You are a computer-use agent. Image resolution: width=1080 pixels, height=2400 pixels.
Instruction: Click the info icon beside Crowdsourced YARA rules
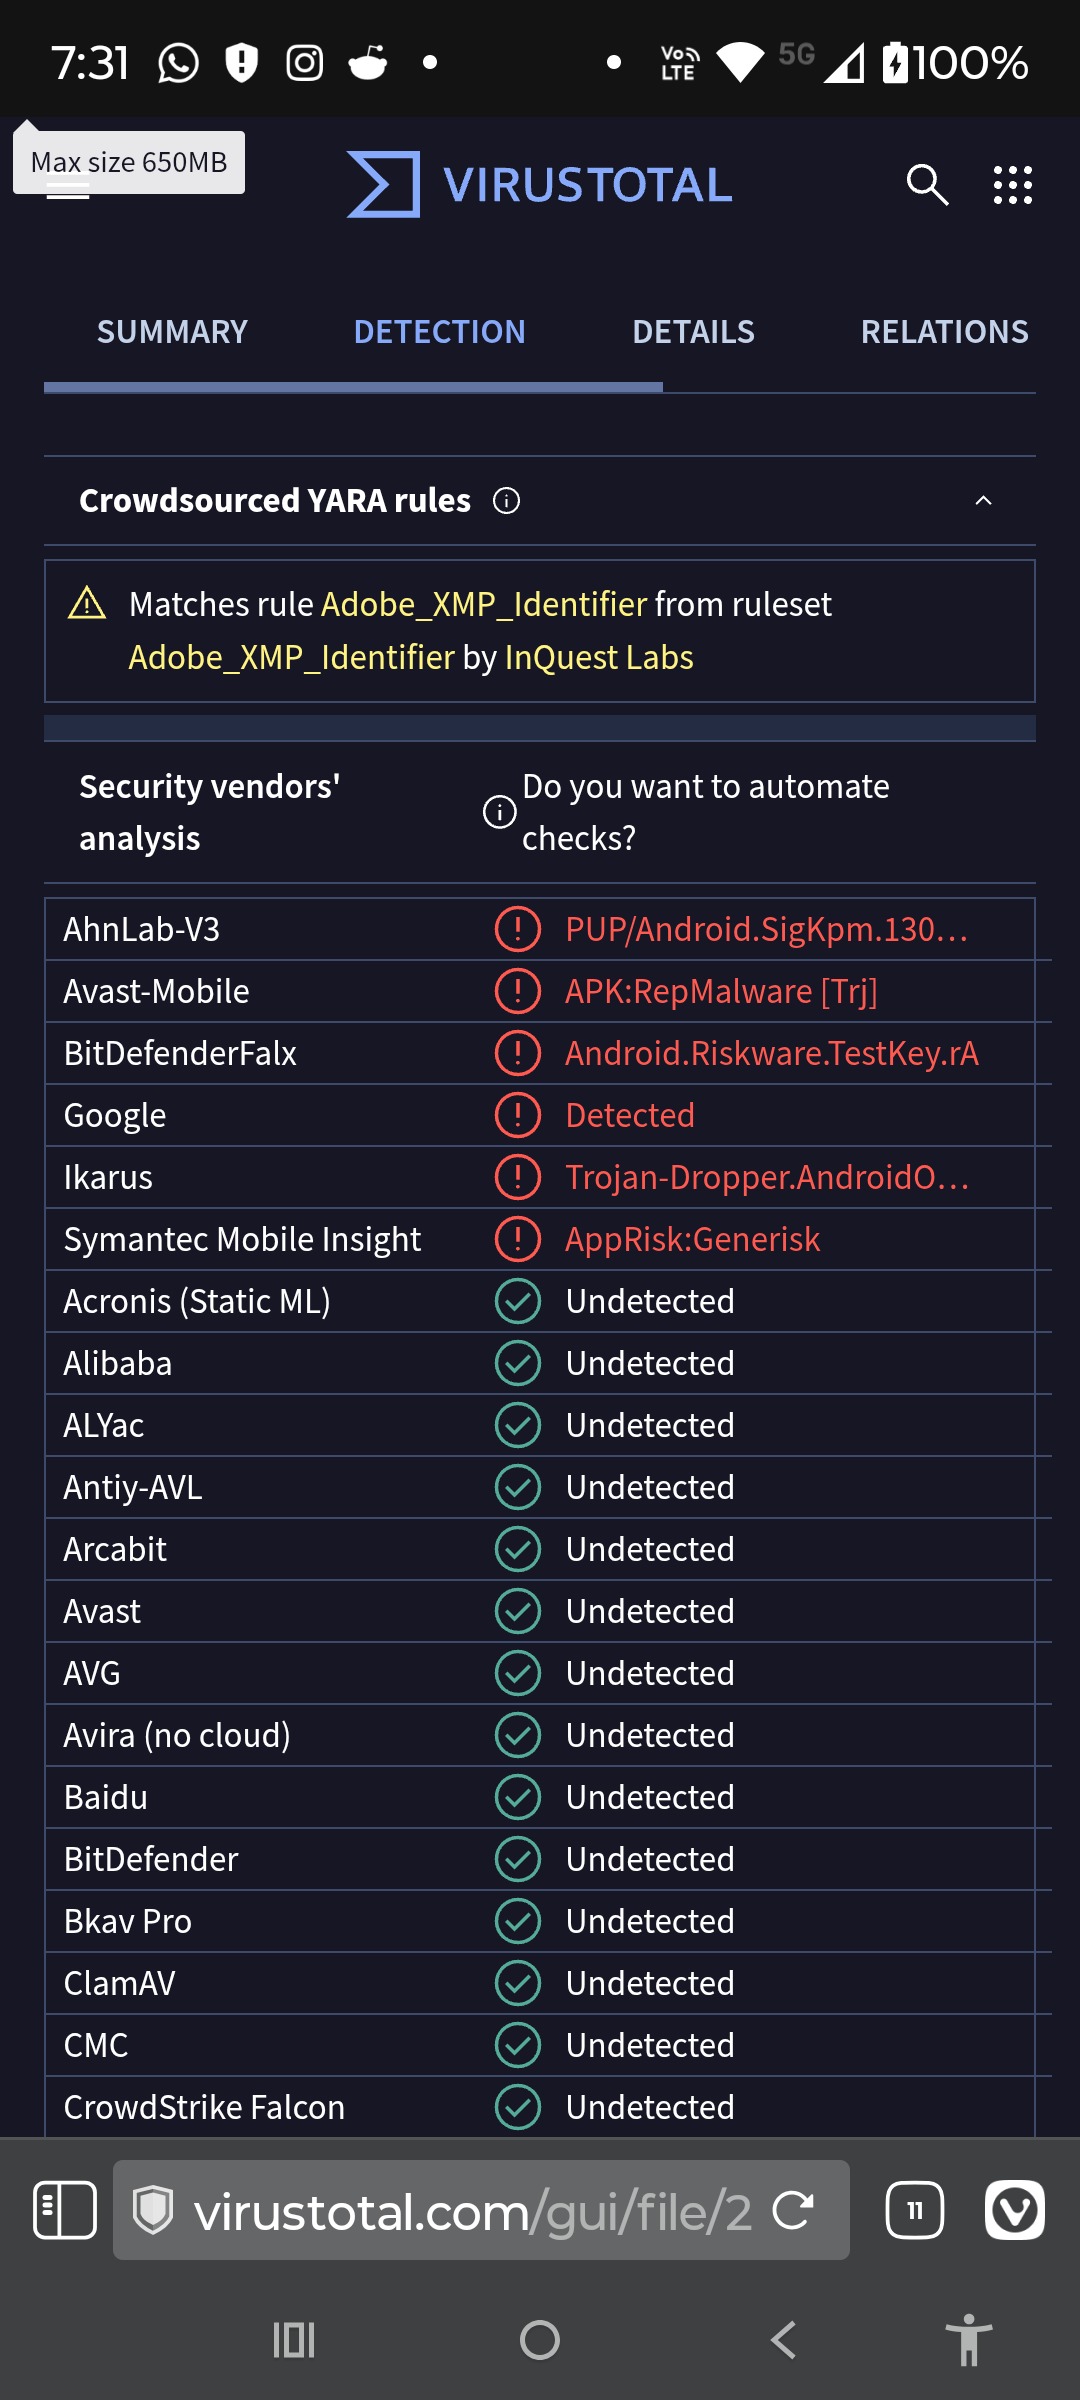point(507,501)
